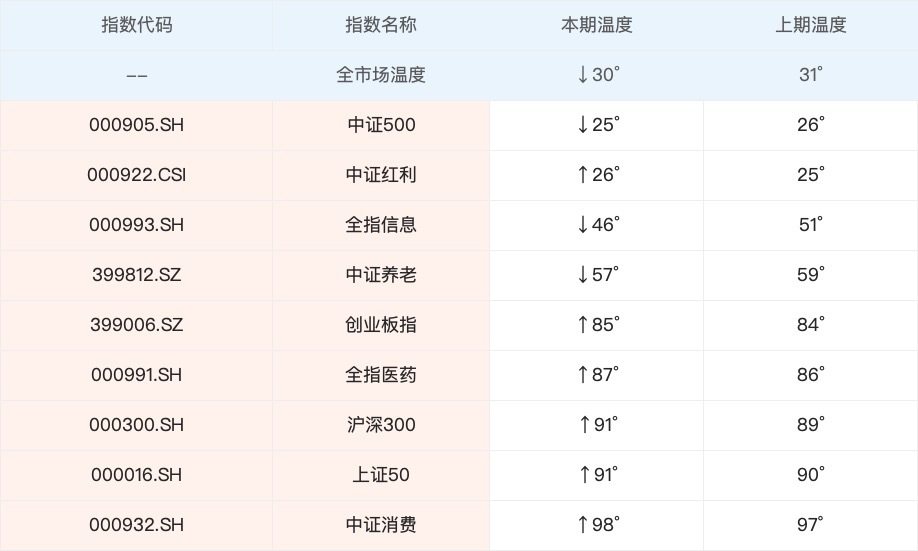Image resolution: width=918 pixels, height=551 pixels.
Task: Click index code 399812.SZ
Action: point(137,275)
